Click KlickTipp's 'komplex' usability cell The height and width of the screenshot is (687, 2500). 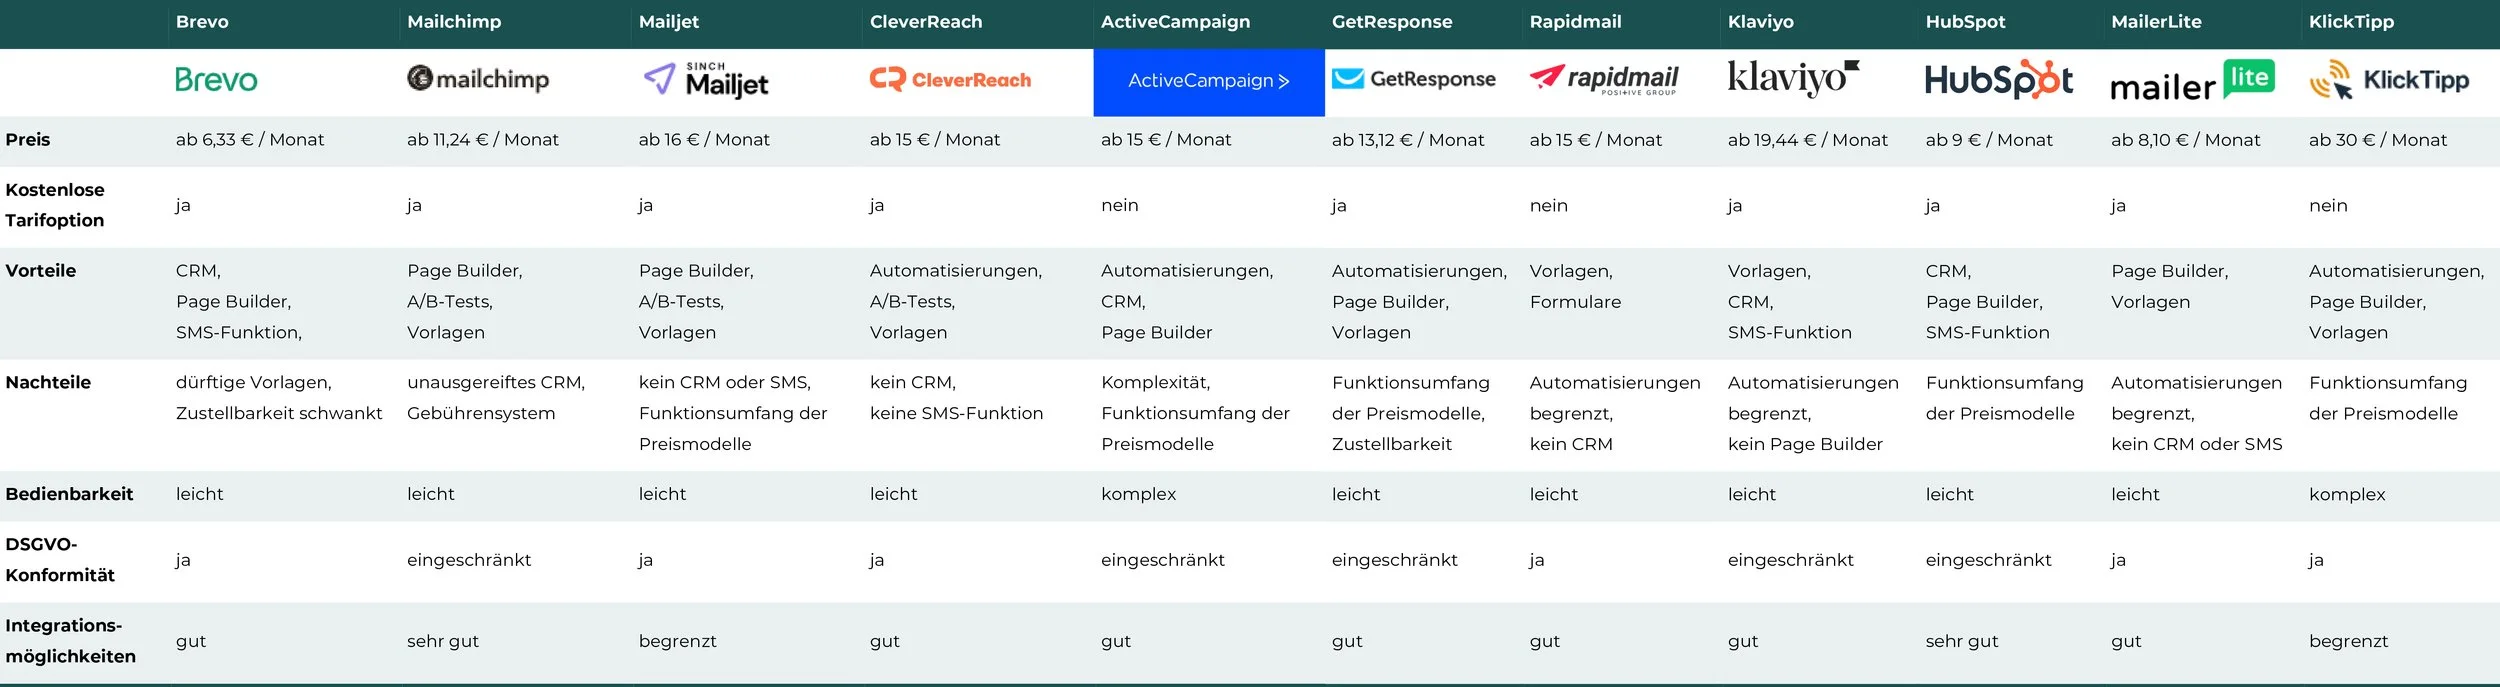click(2347, 494)
